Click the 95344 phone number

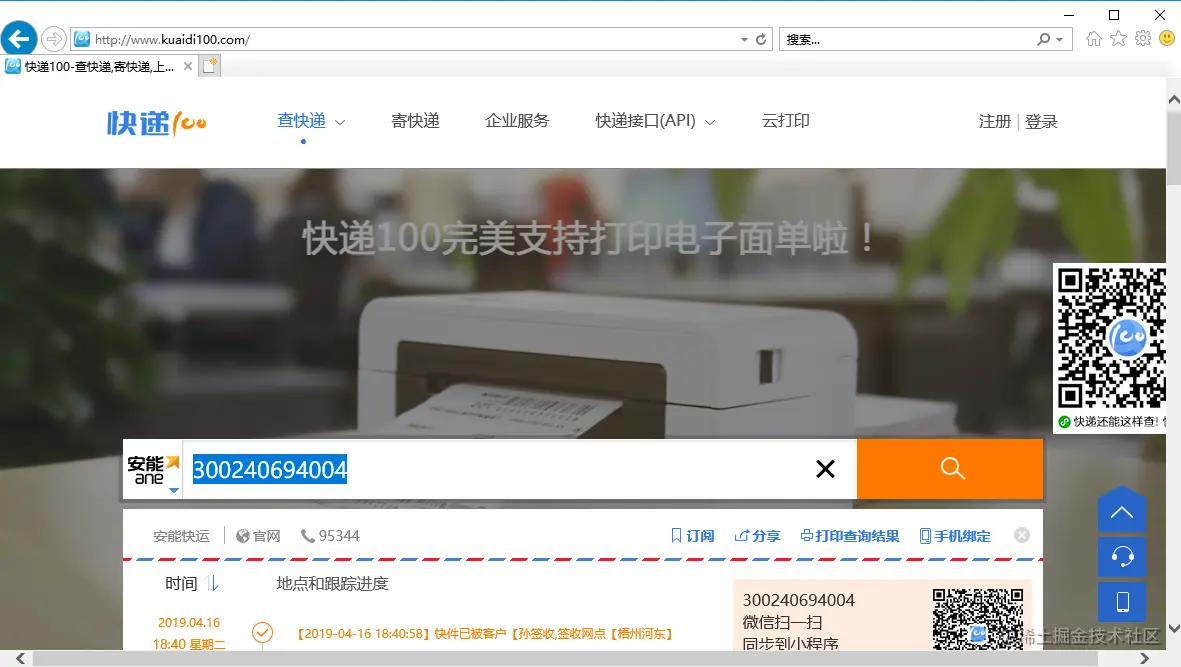click(330, 536)
